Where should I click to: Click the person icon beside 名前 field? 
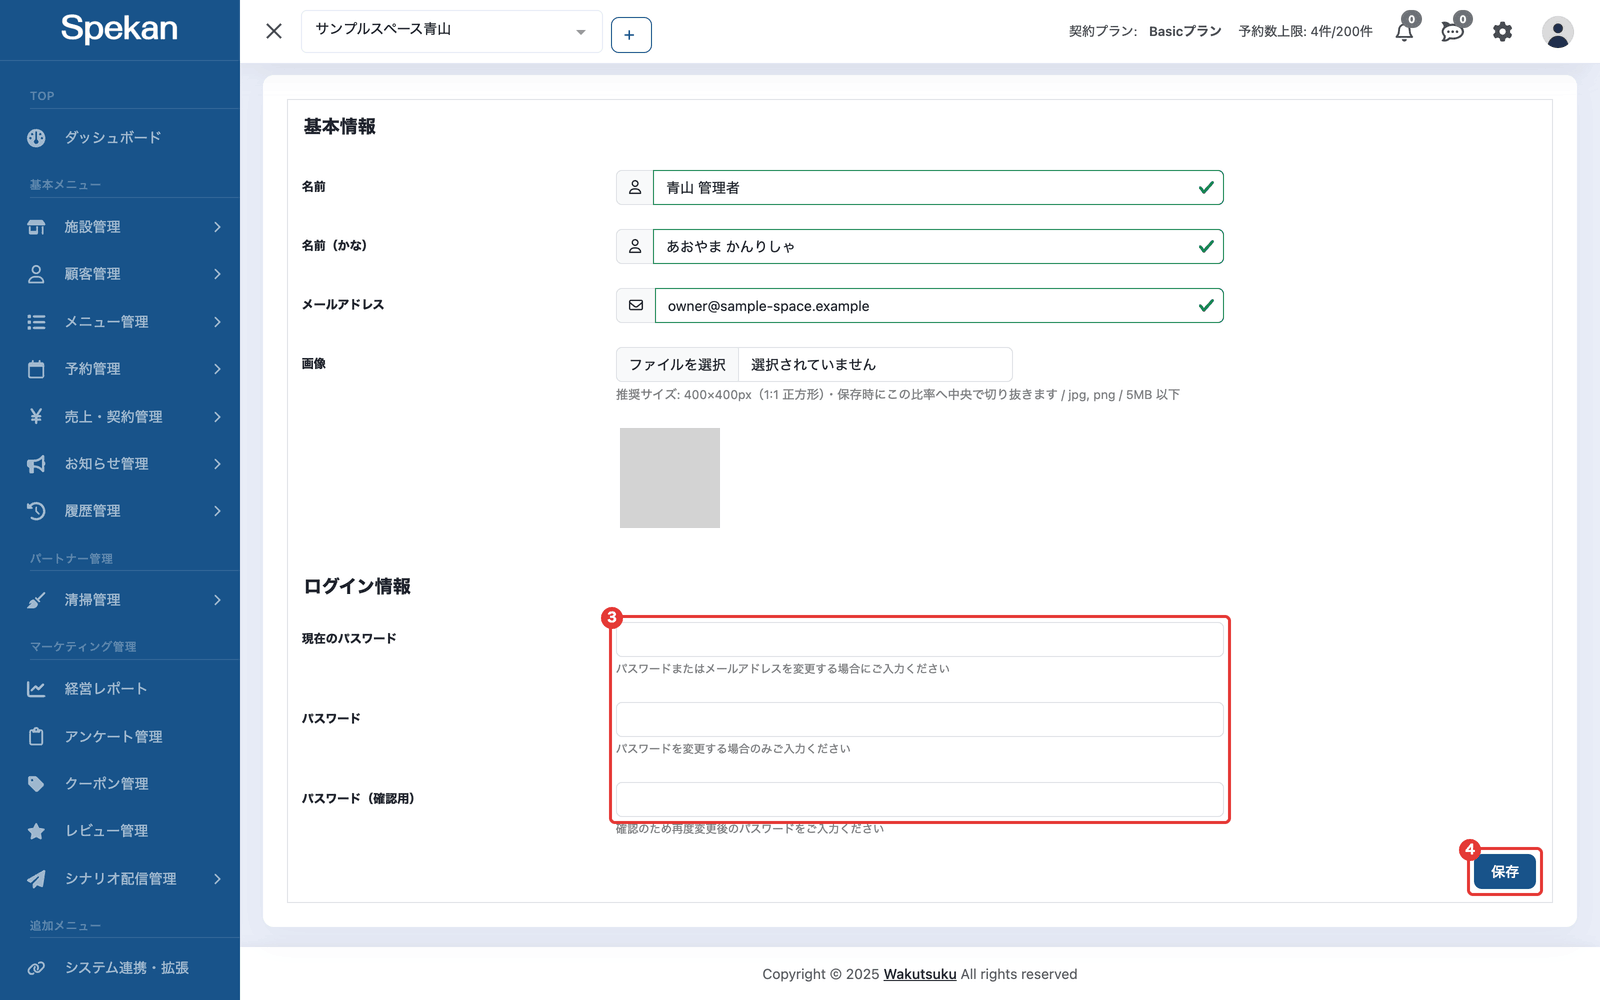click(x=635, y=188)
